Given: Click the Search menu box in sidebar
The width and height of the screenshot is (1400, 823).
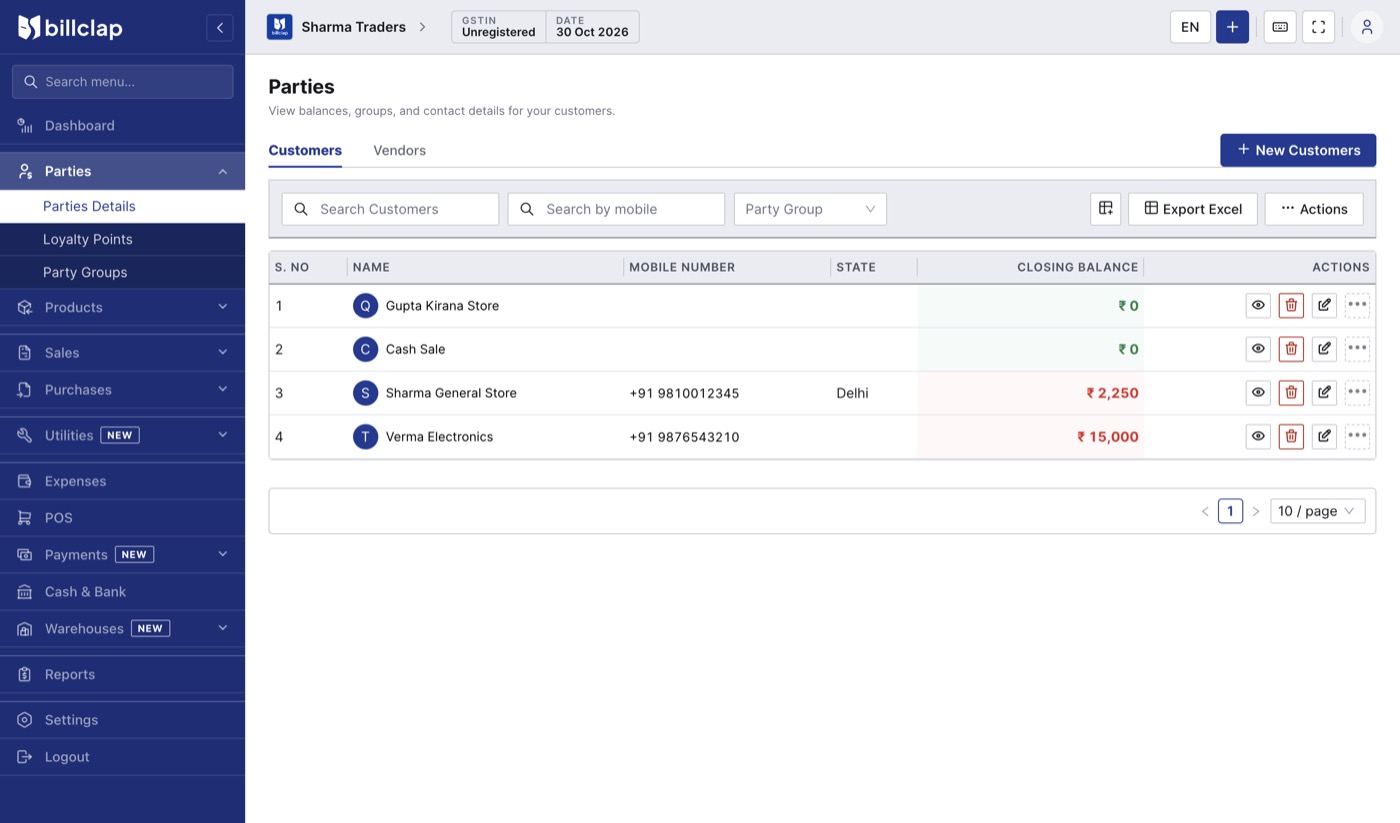Looking at the screenshot, I should 122,82.
